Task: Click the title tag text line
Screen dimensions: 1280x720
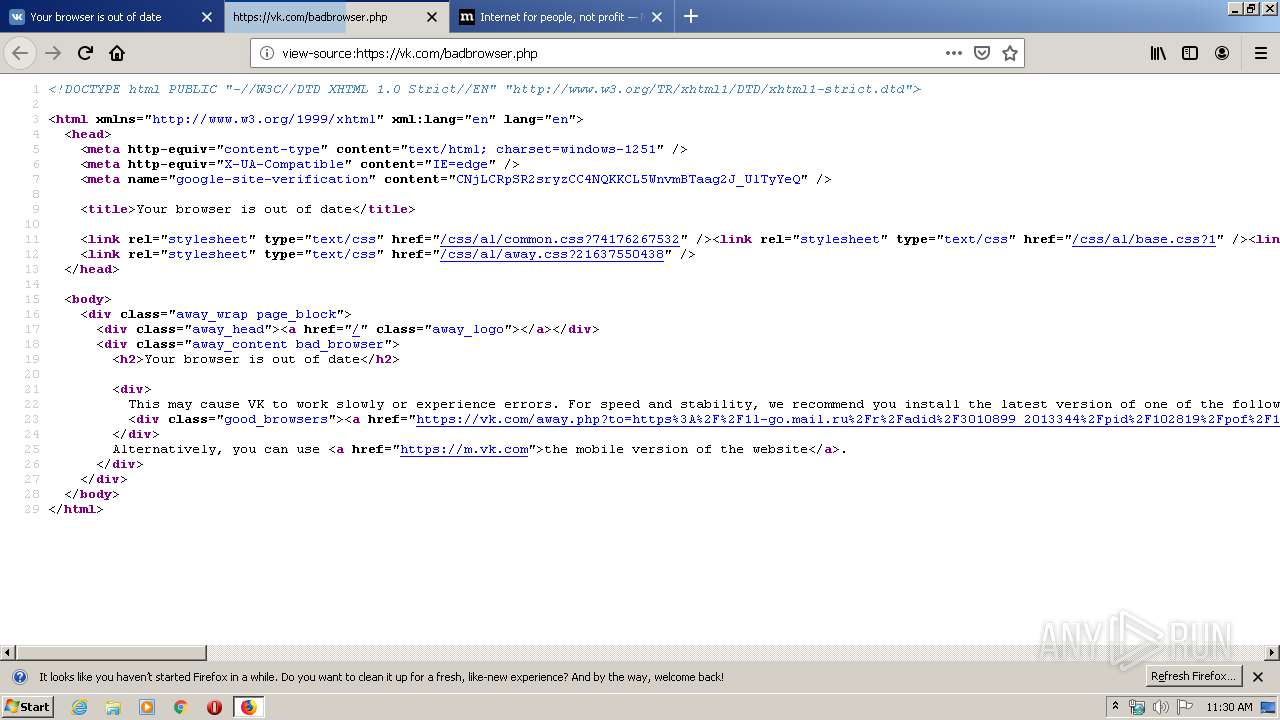Action: (248, 209)
